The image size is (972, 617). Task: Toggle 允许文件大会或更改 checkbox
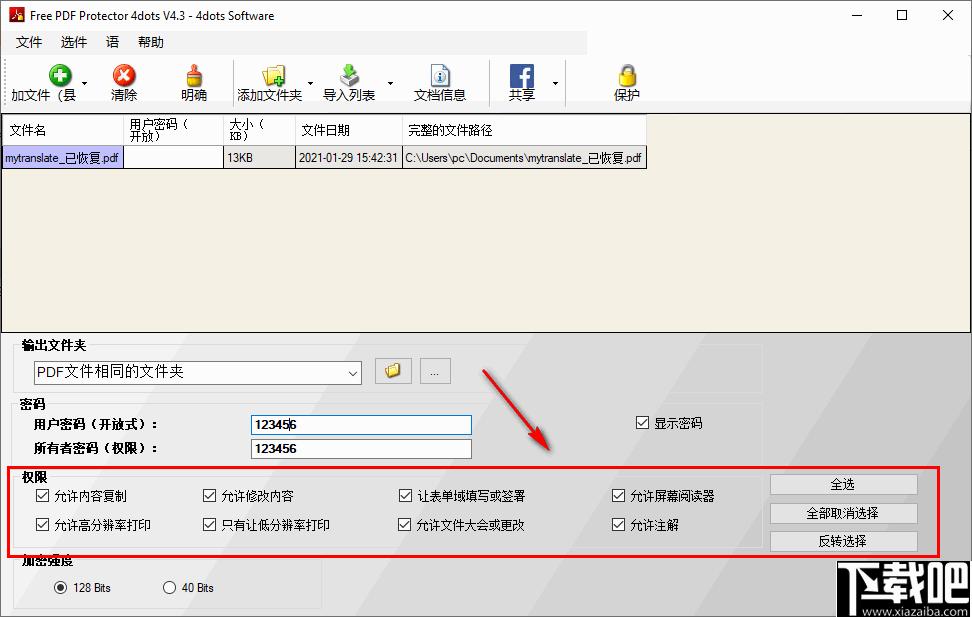point(404,525)
